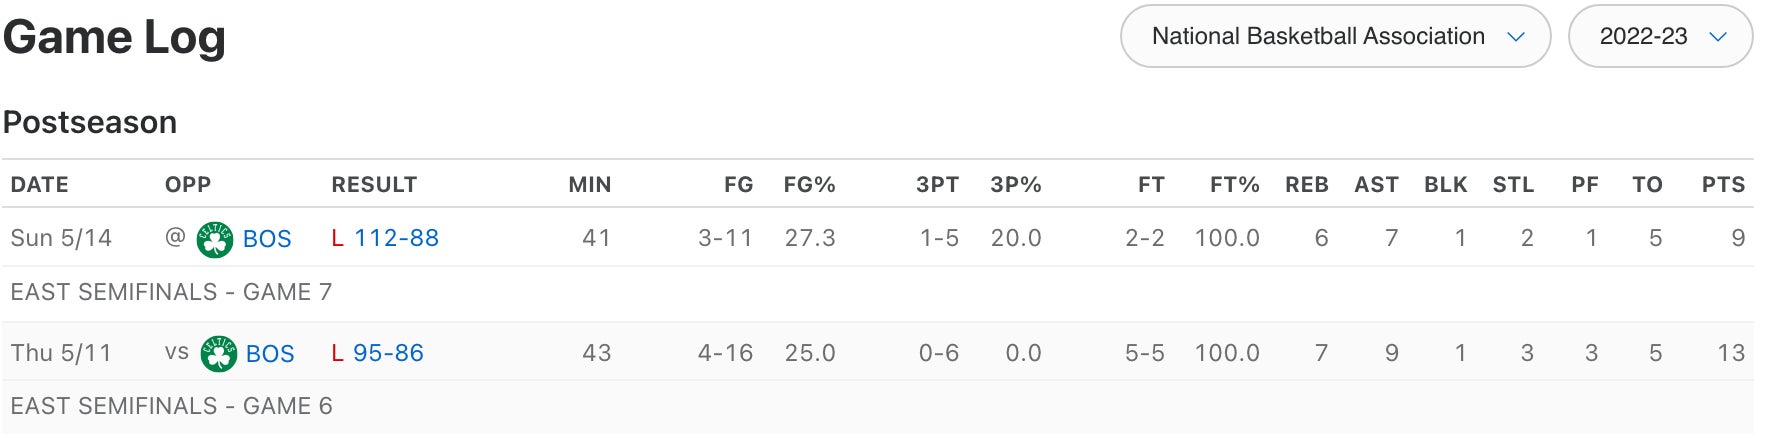Open the L 112-88 game result
The height and width of the screenshot is (434, 1772).
(396, 238)
